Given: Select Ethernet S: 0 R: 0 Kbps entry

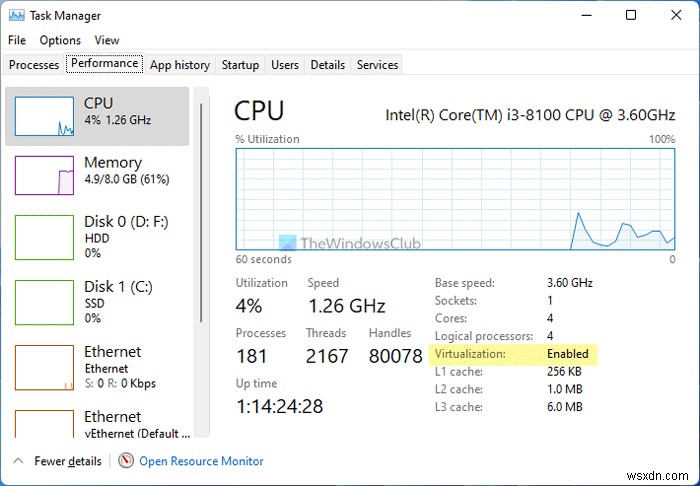Looking at the screenshot, I should [x=97, y=368].
